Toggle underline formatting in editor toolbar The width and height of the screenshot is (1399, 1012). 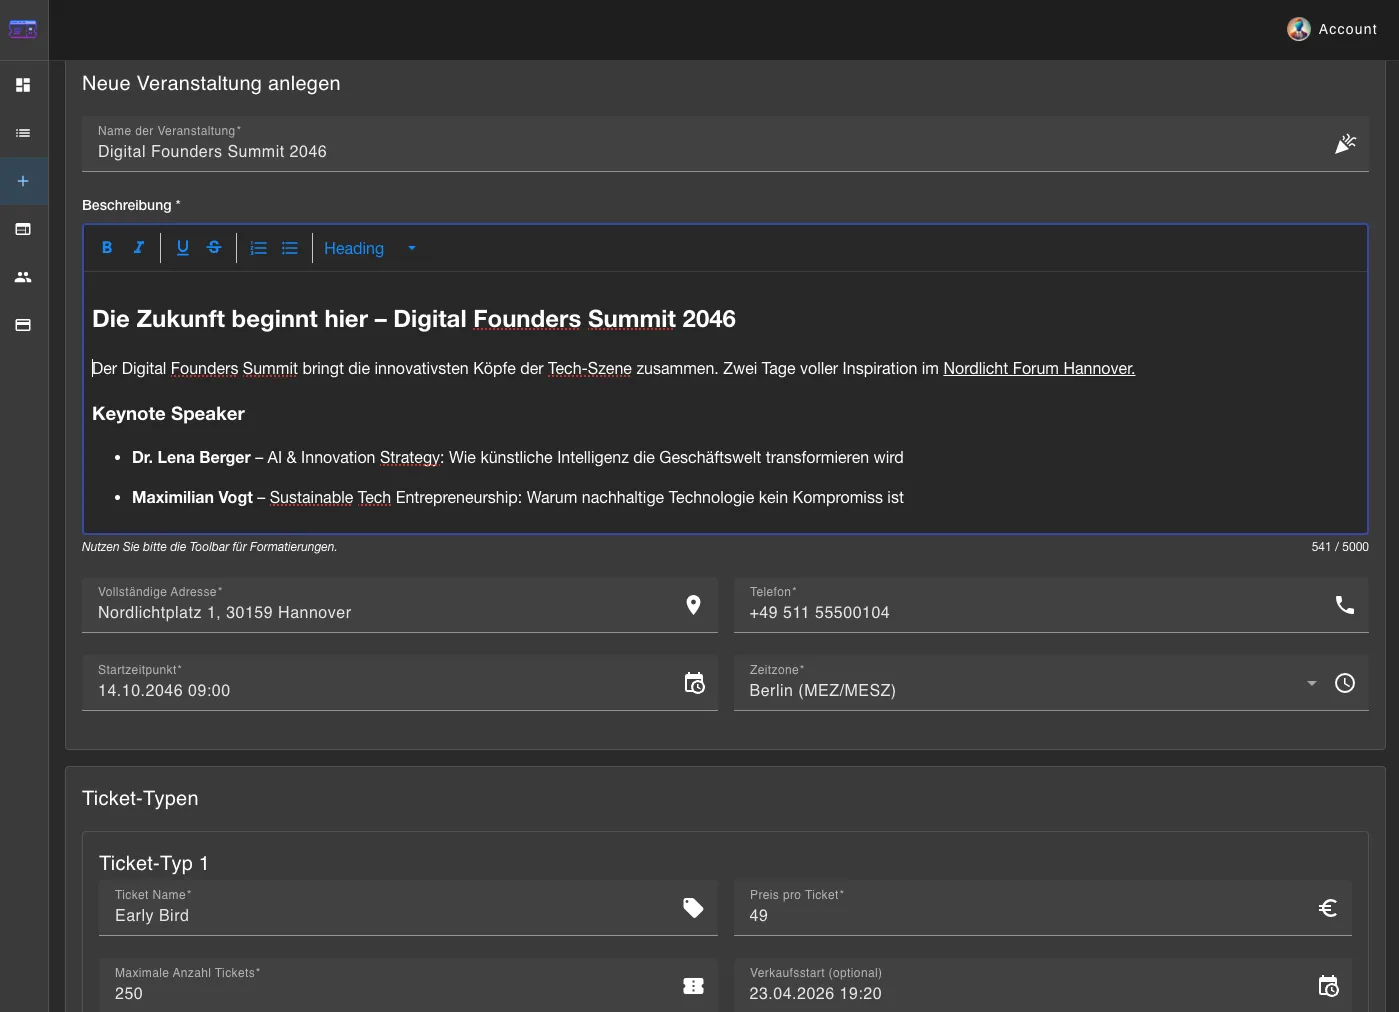pyautogui.click(x=183, y=248)
